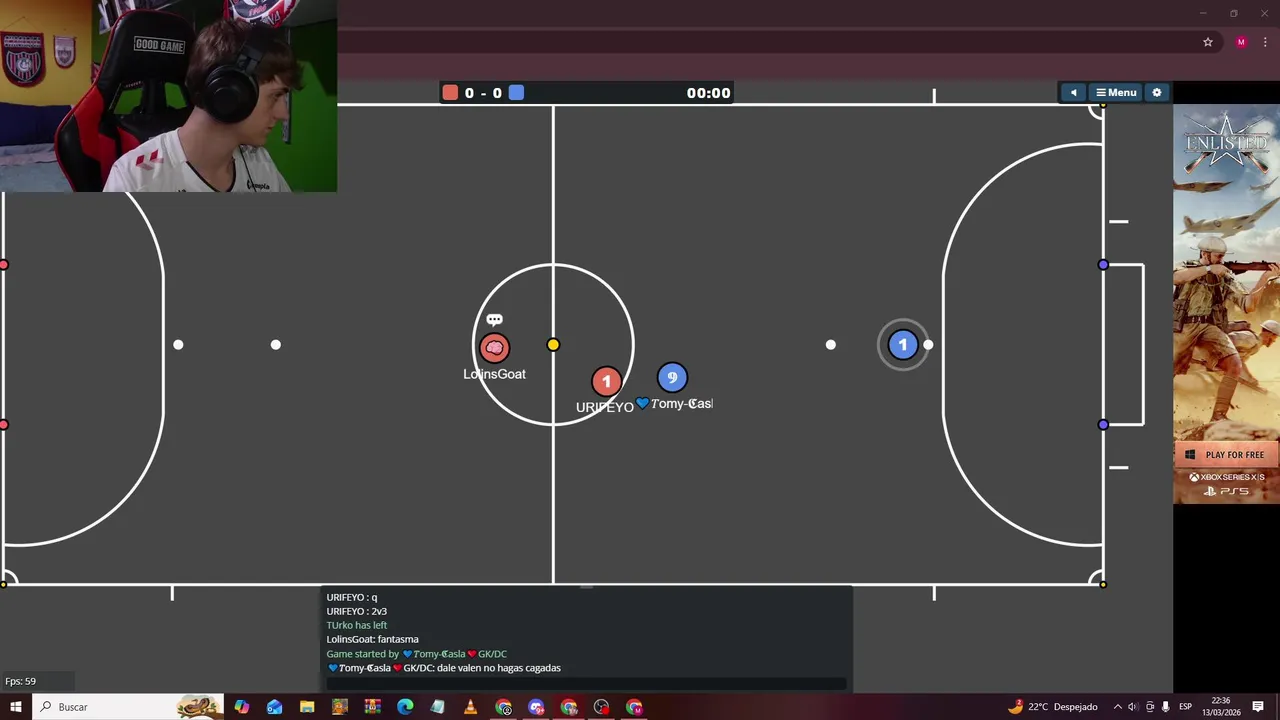
Task: Switch the ESP keyboard language indicator
Action: (x=1185, y=707)
